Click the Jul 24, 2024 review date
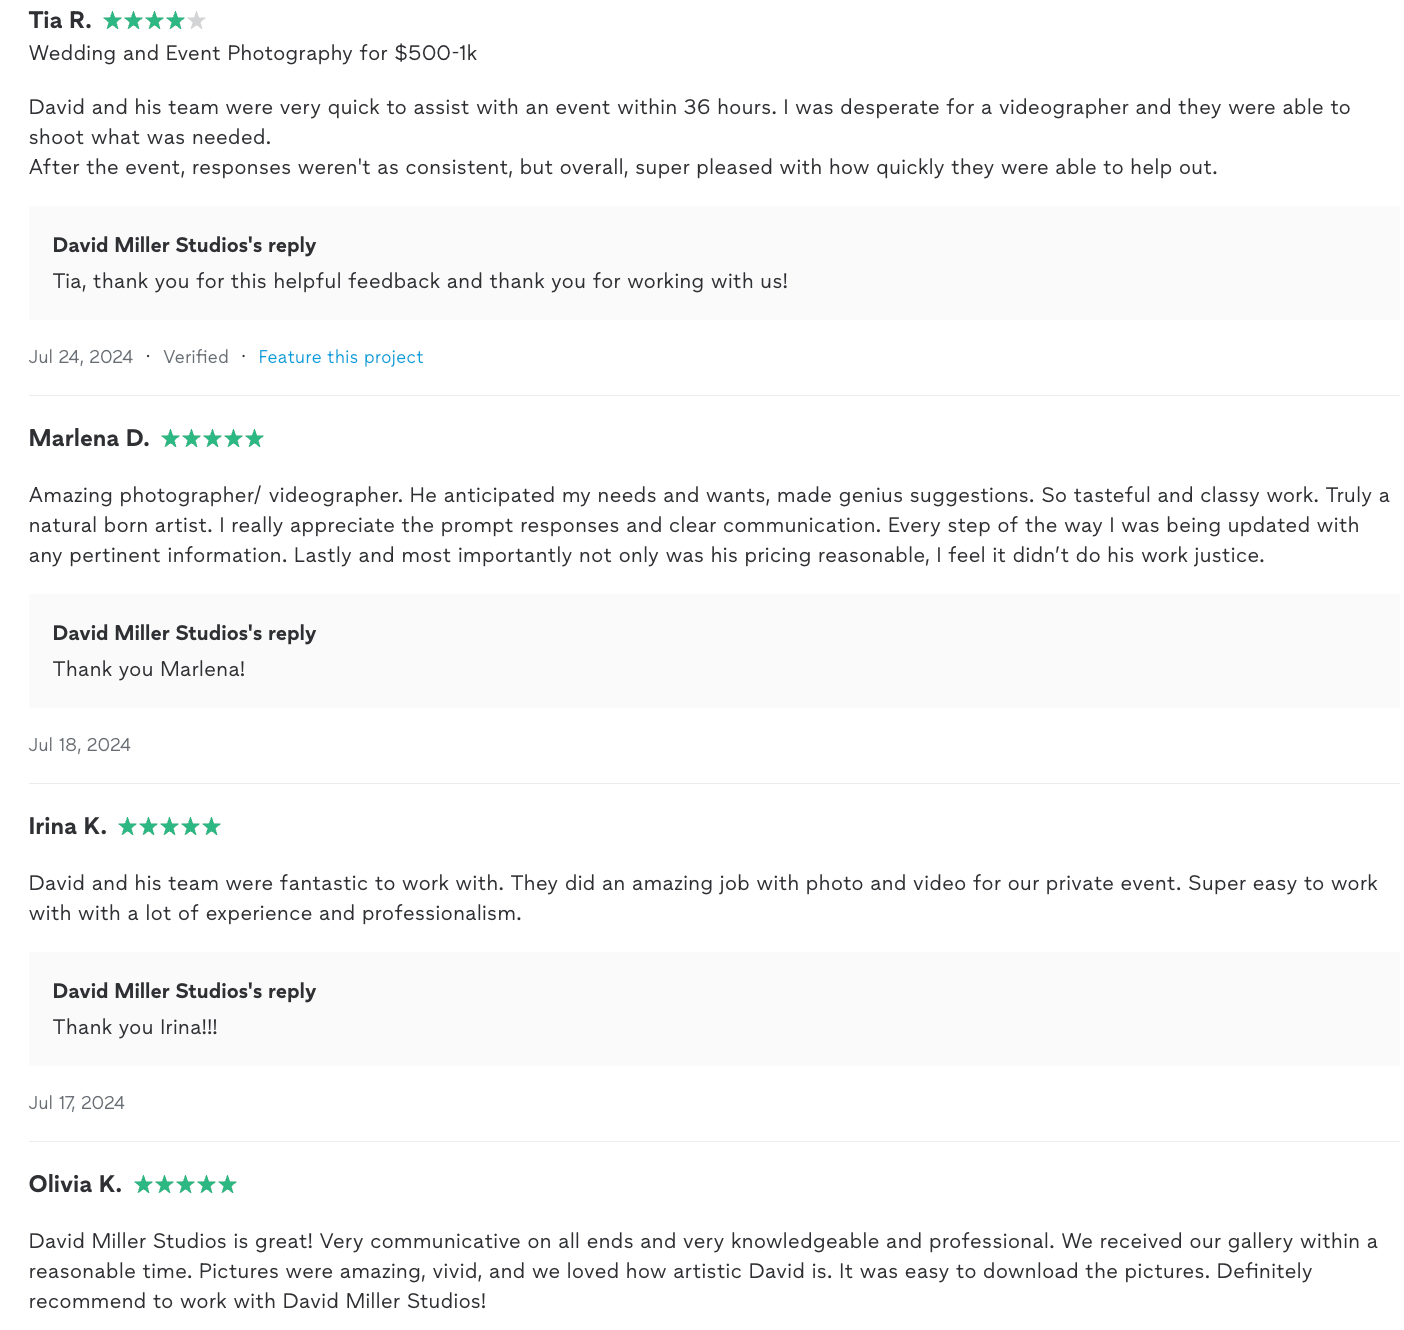The width and height of the screenshot is (1404, 1330). point(81,357)
